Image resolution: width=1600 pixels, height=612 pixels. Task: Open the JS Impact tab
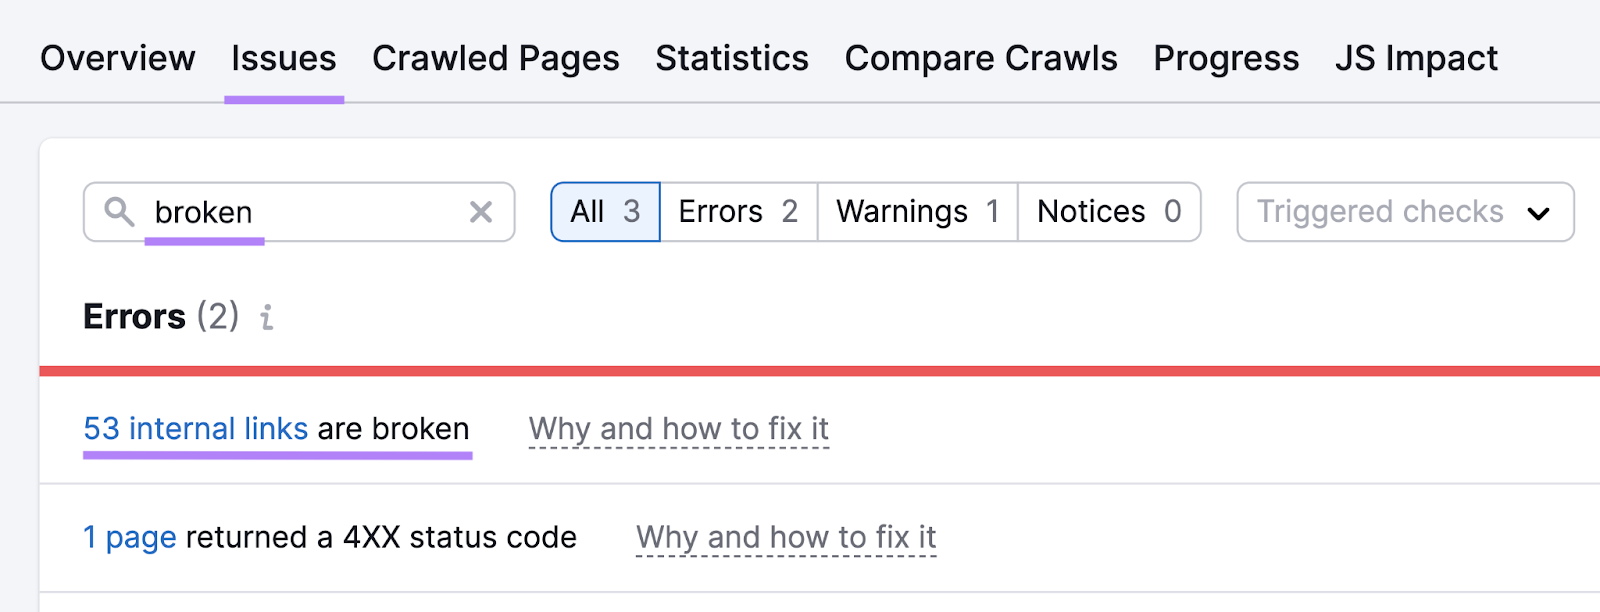click(1415, 58)
